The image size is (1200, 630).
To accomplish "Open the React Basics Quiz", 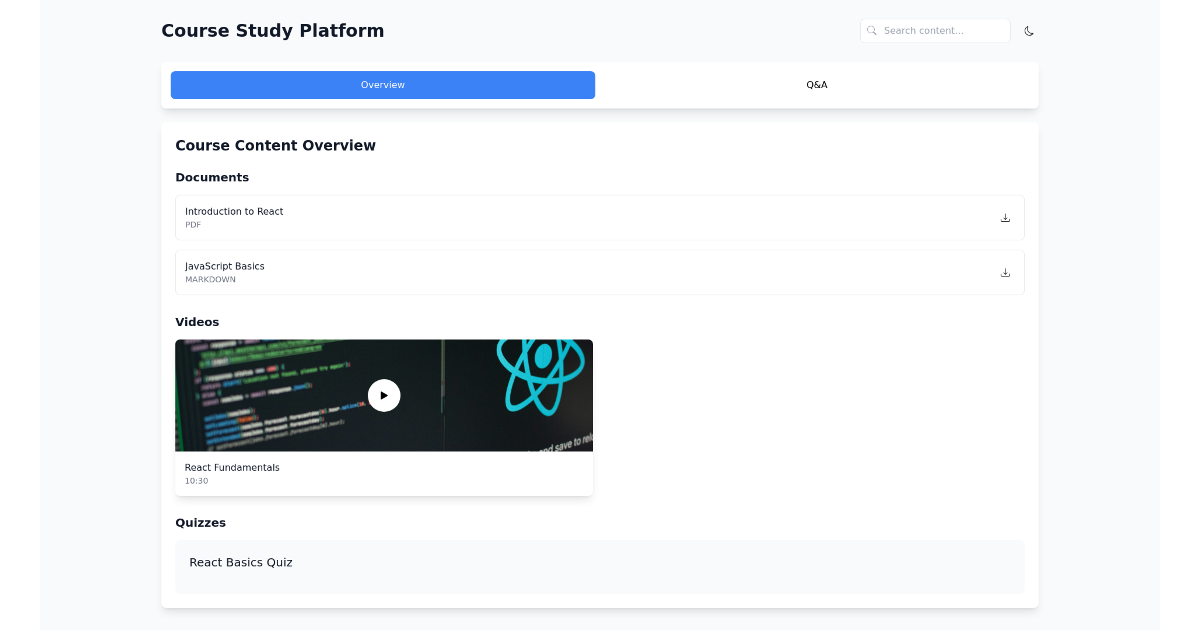I will pos(600,567).
